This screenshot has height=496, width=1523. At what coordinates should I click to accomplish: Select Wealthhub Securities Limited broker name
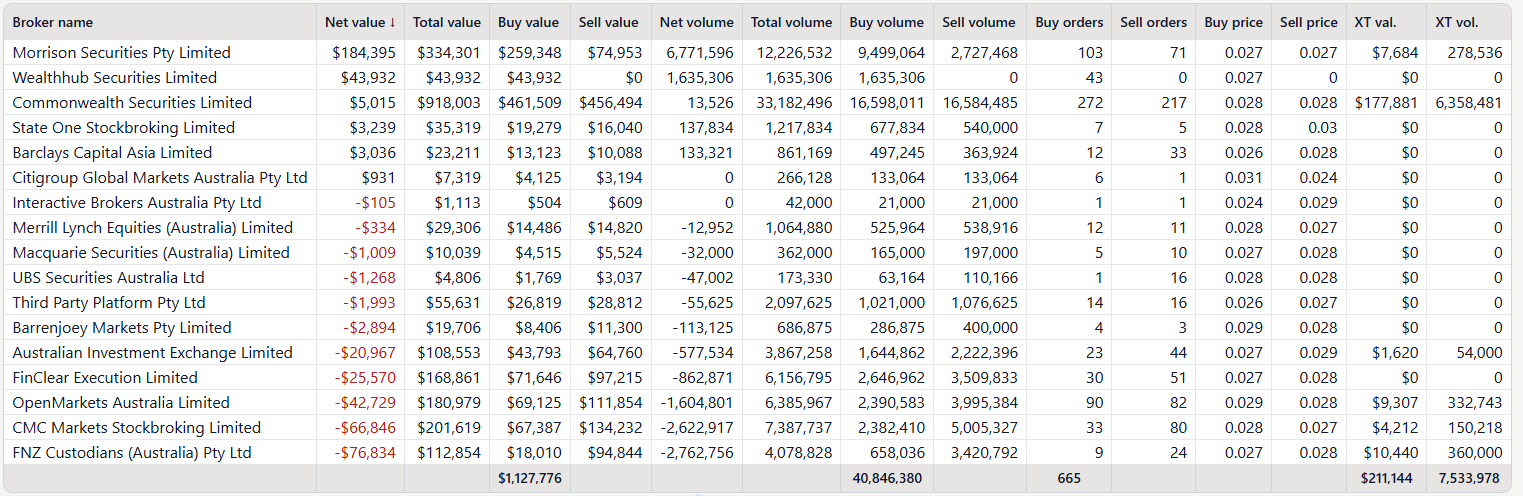114,77
